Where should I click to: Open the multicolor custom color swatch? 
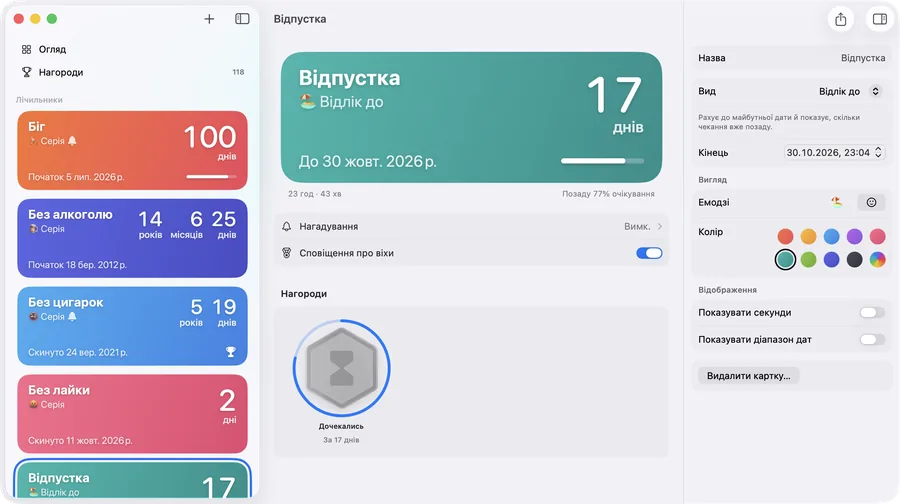[x=877, y=259]
